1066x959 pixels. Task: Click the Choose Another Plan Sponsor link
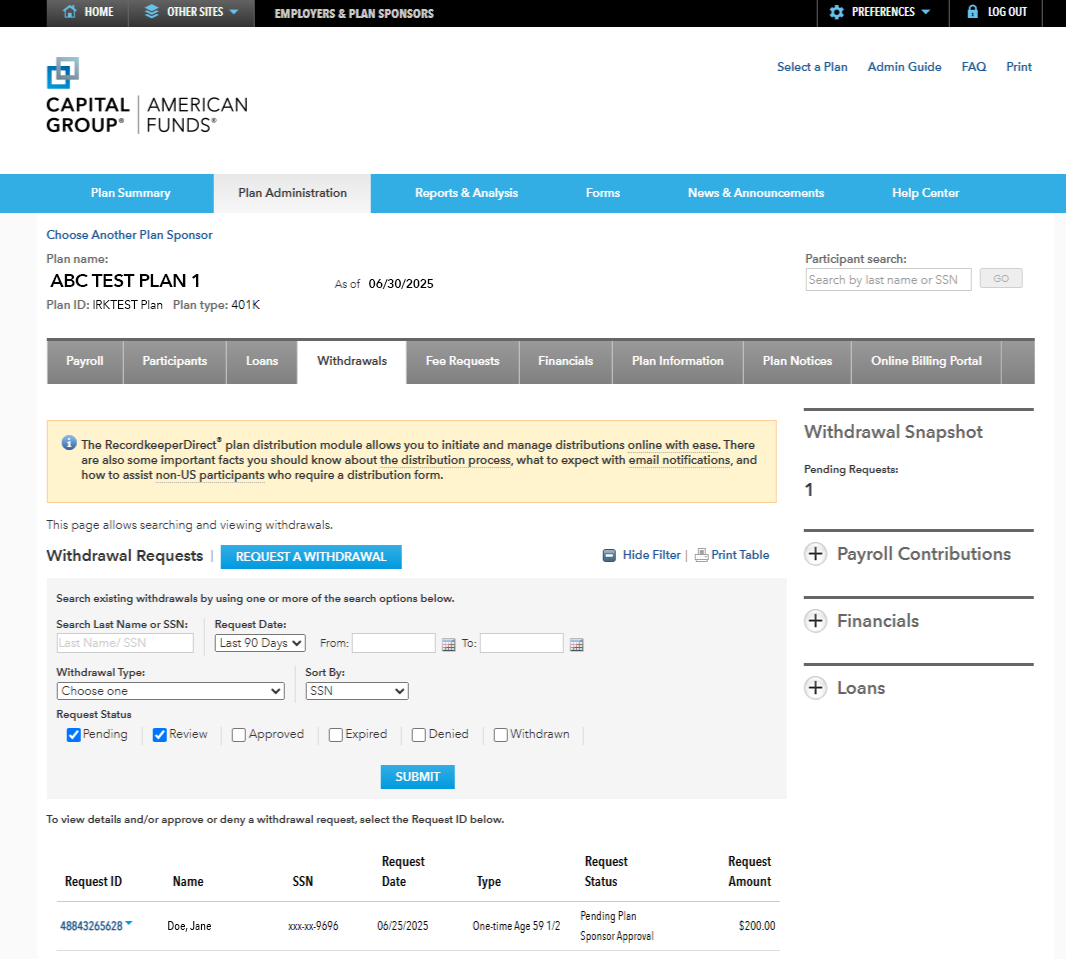pos(129,234)
